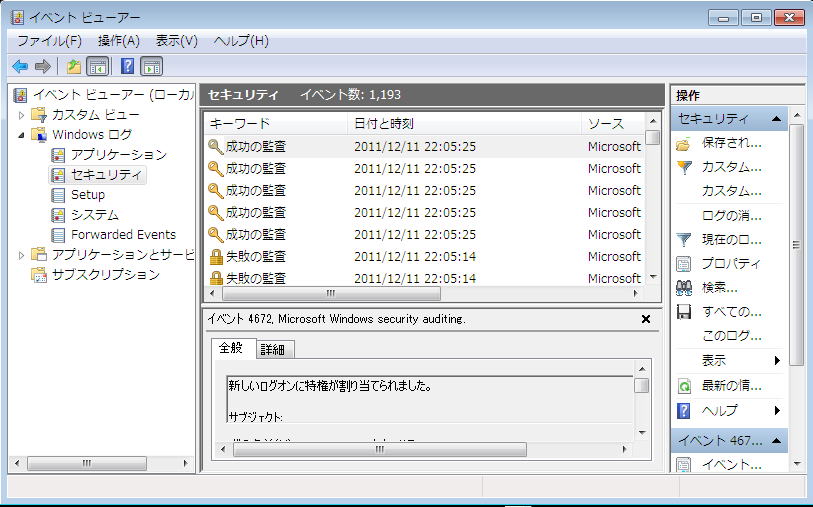The image size is (813, 507).
Task: Click 保存されたログを開く action
Action: coord(731,143)
